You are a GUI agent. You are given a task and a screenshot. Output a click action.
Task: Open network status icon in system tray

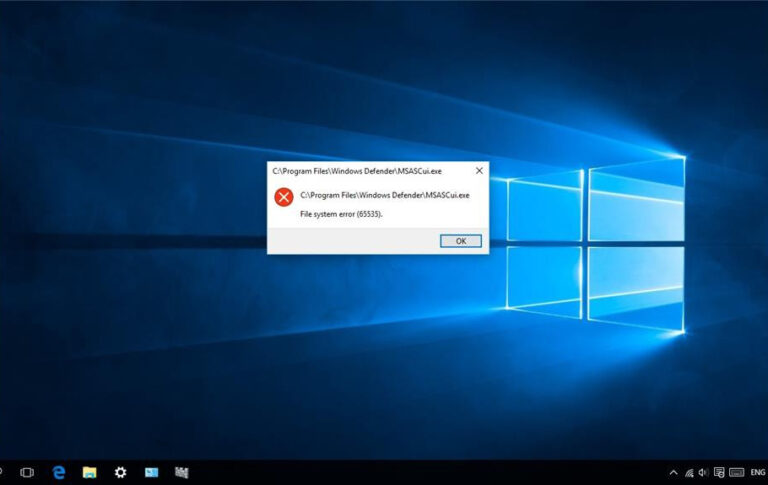coord(689,473)
